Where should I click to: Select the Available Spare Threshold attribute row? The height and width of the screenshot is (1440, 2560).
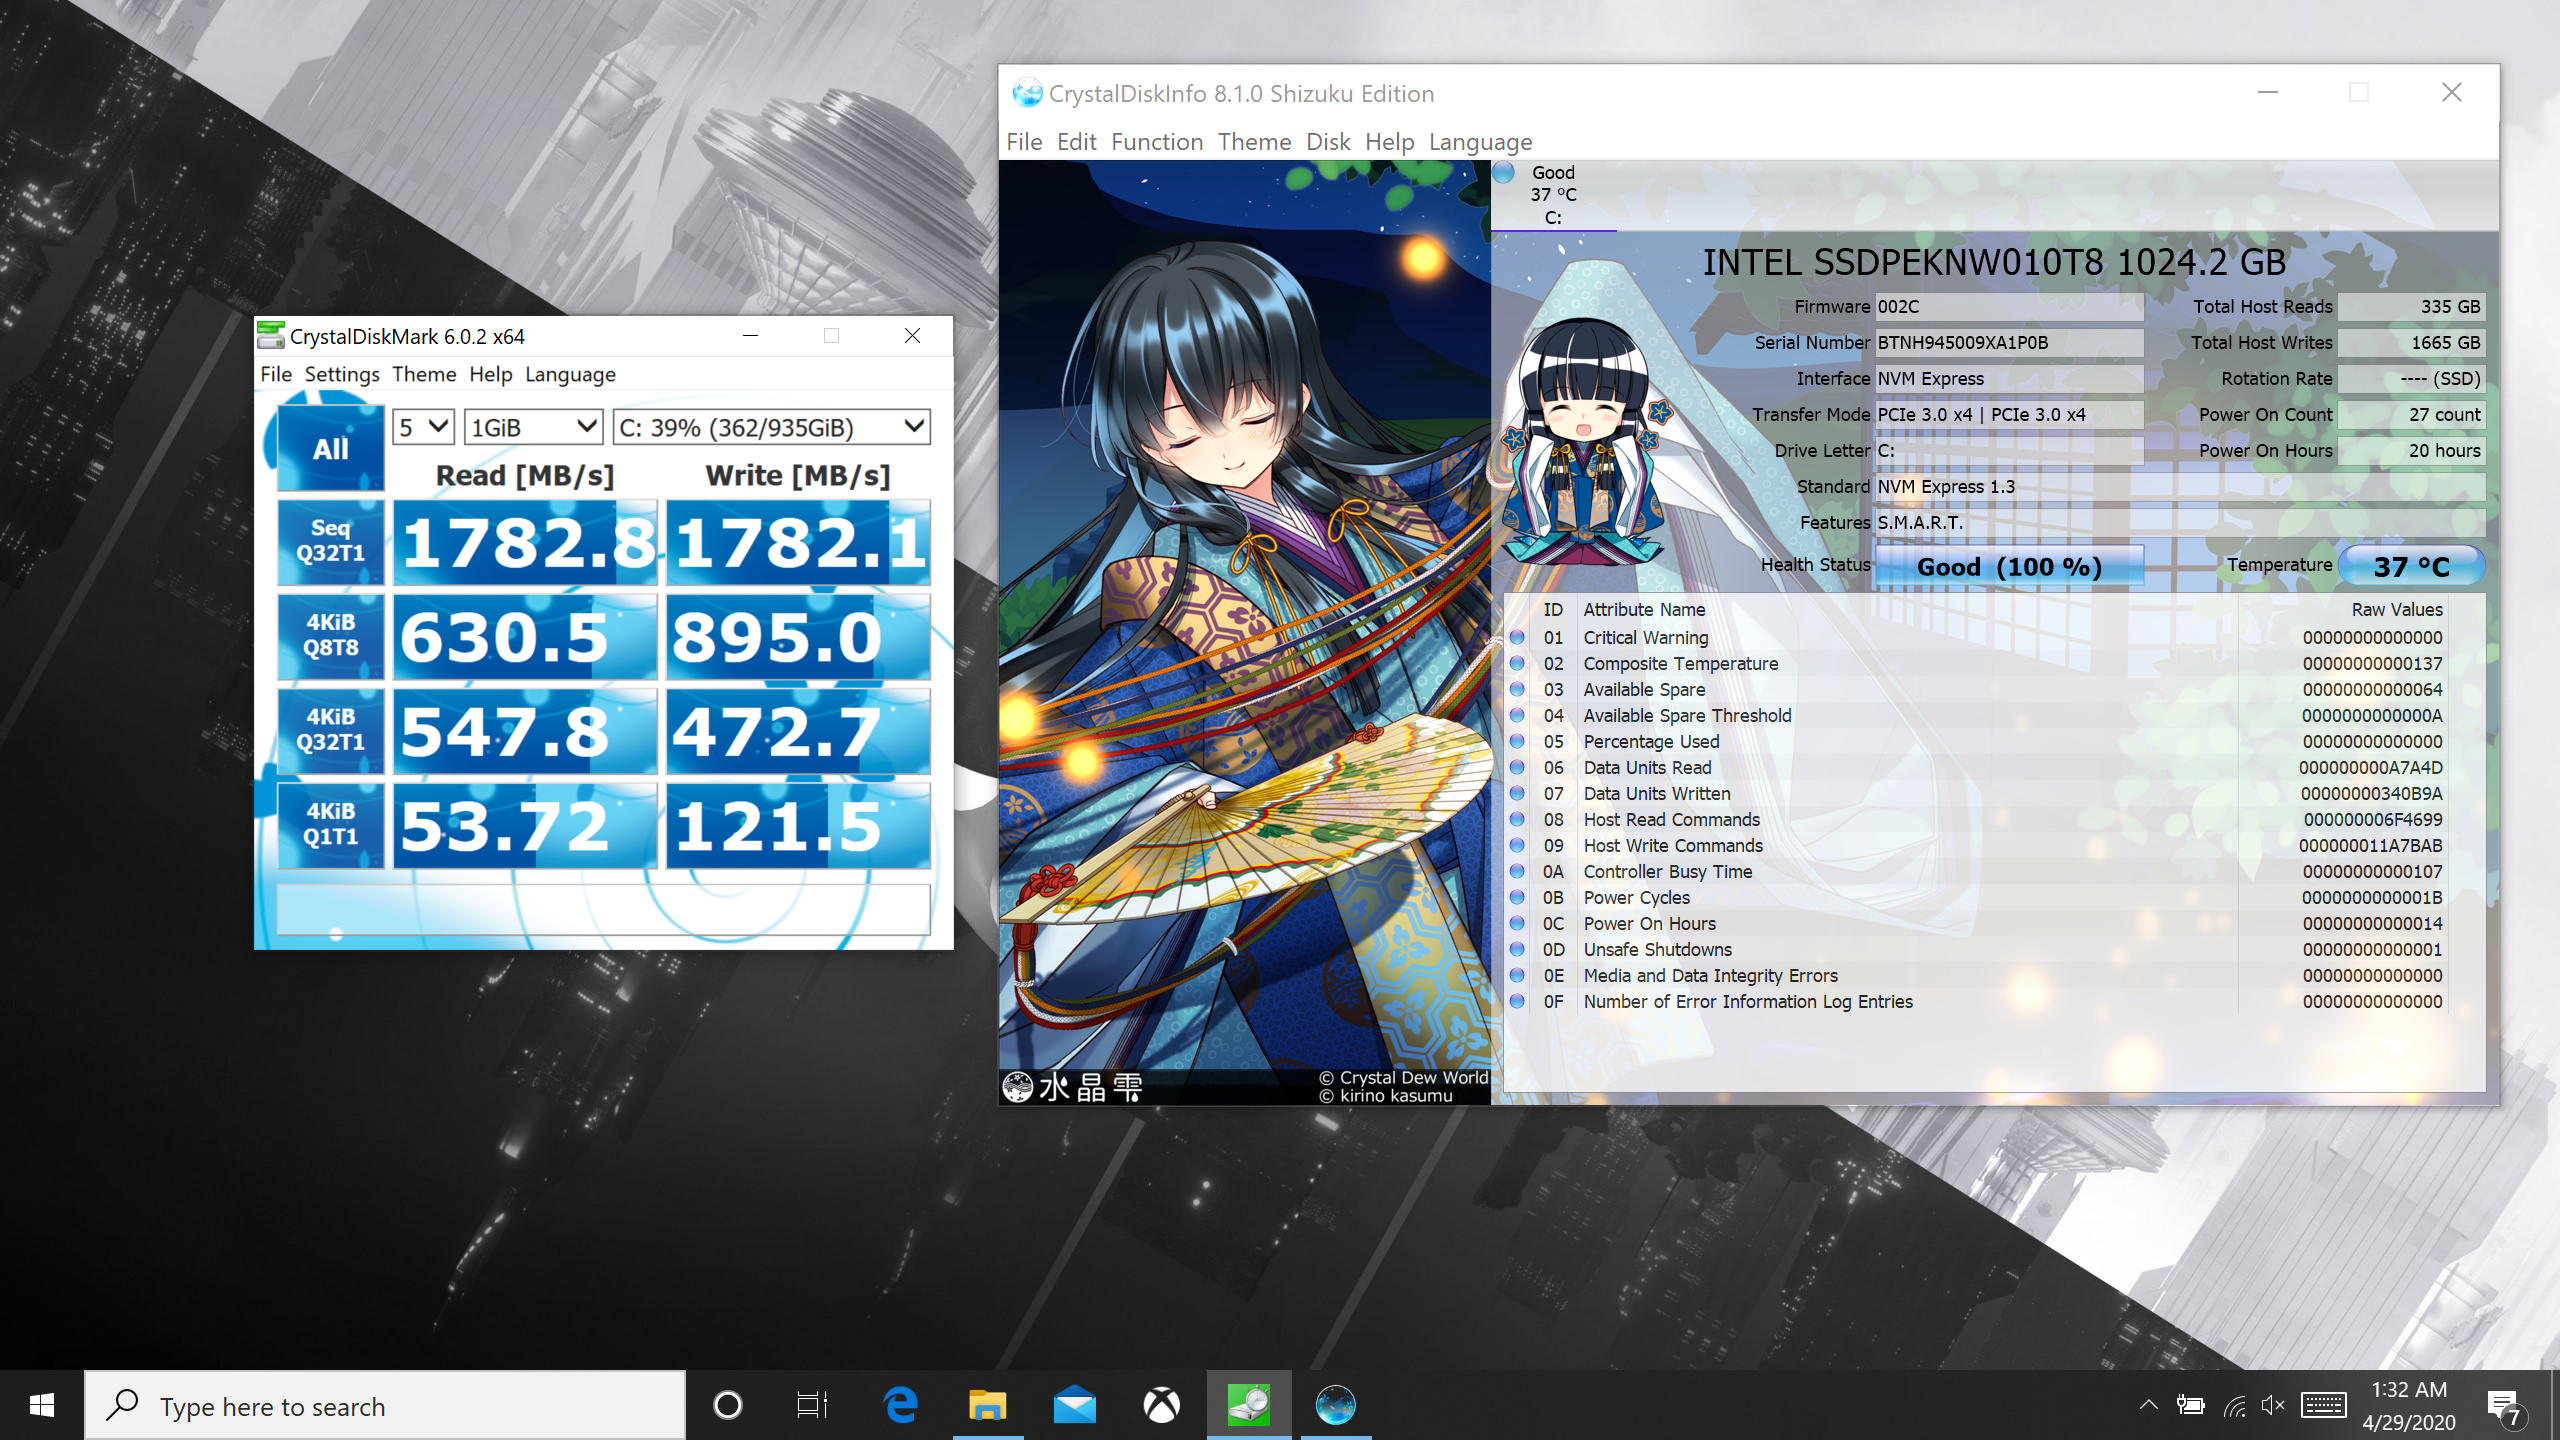tap(1976, 716)
